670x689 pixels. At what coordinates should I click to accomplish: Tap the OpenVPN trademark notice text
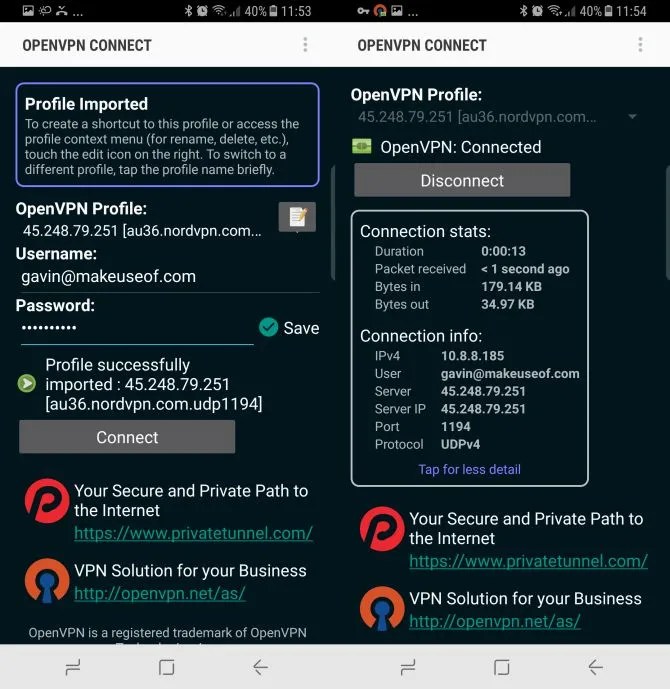pyautogui.click(x=167, y=633)
